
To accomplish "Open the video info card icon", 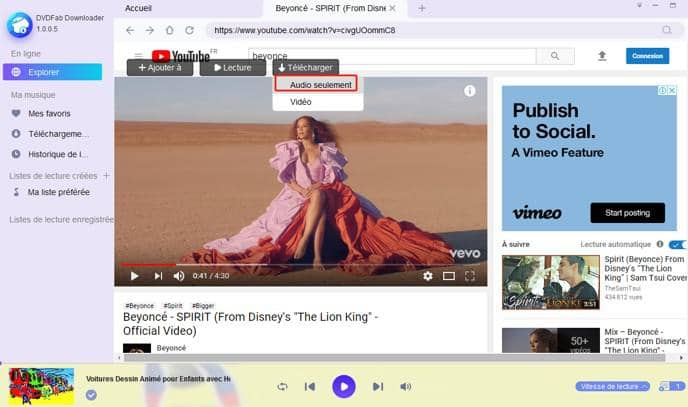I will click(x=469, y=91).
